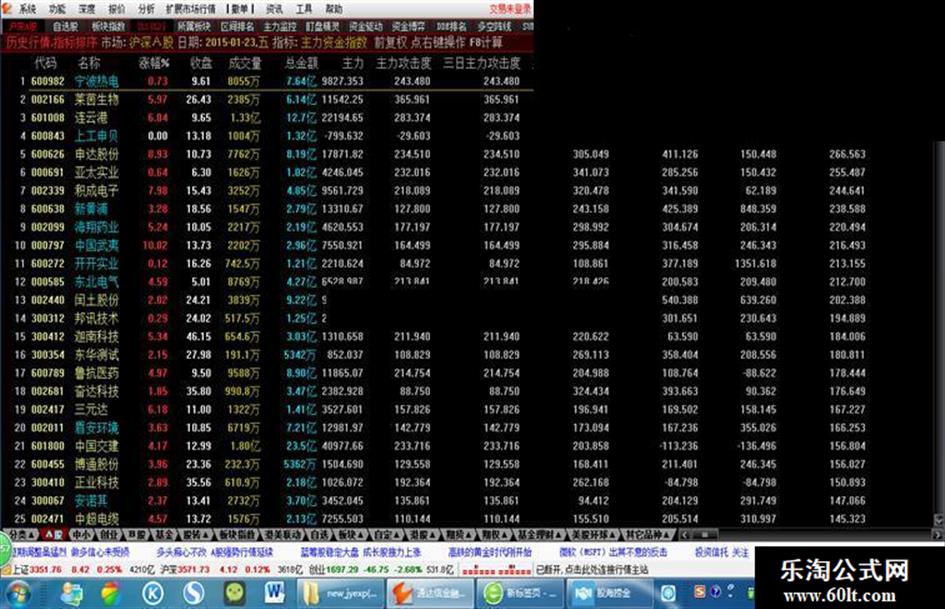Expand the 其它品种 bottom tab
The image size is (945, 609).
tap(648, 535)
